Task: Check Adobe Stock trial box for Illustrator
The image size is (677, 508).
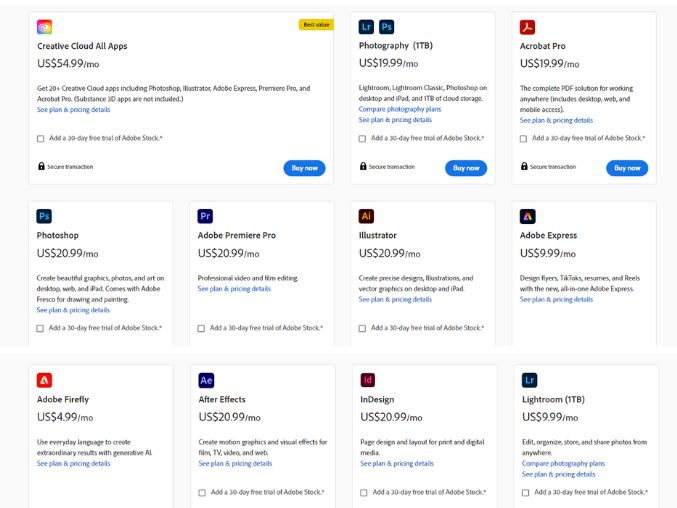Action: (x=362, y=328)
